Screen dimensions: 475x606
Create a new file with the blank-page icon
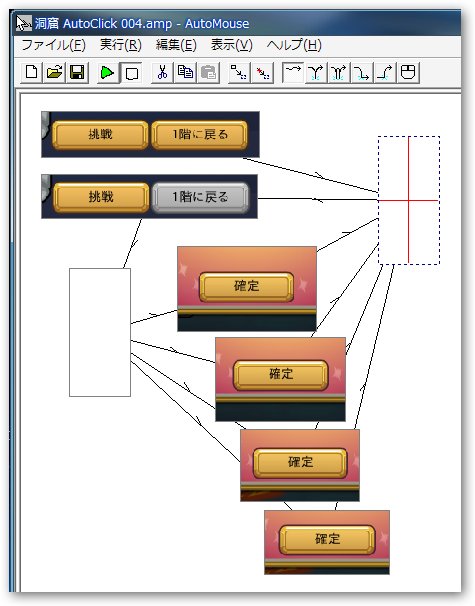pyautogui.click(x=31, y=72)
